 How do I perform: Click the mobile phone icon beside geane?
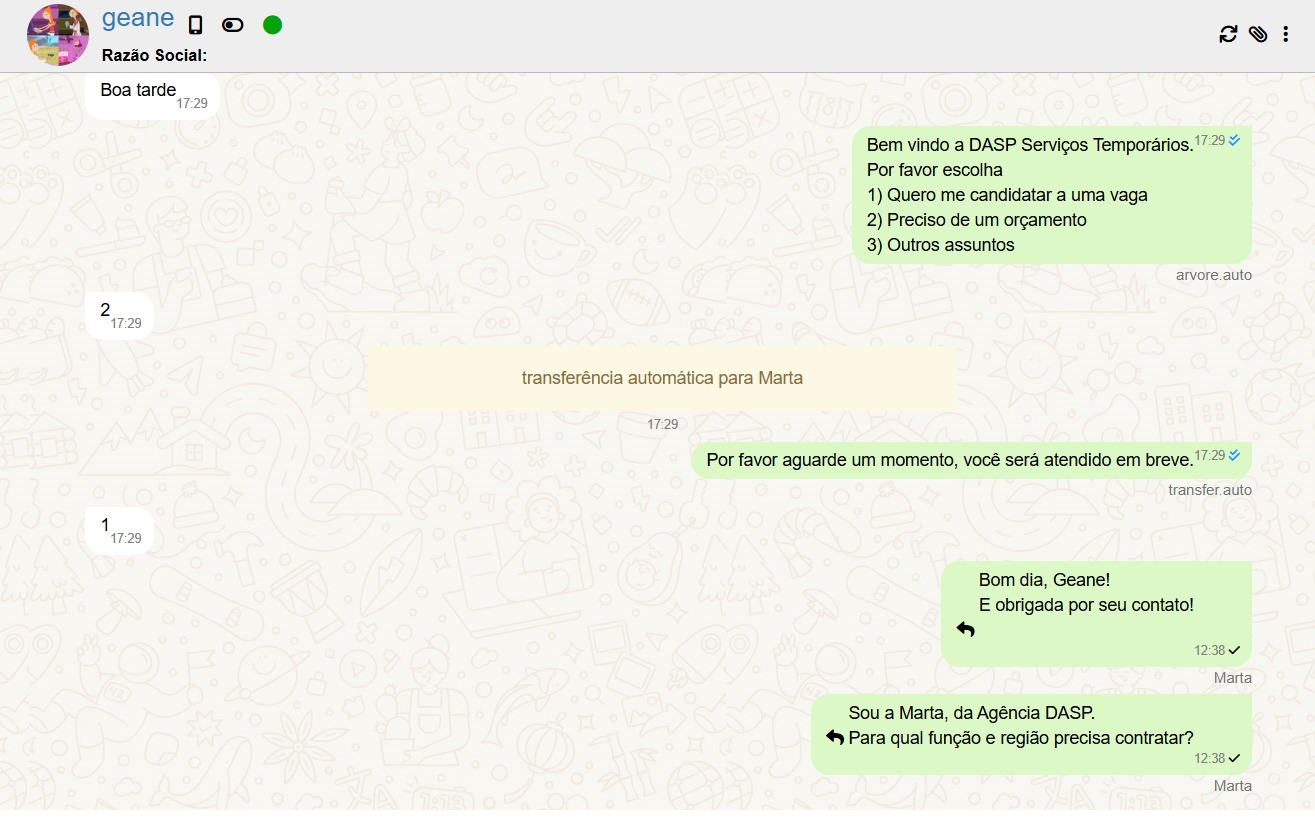[196, 25]
